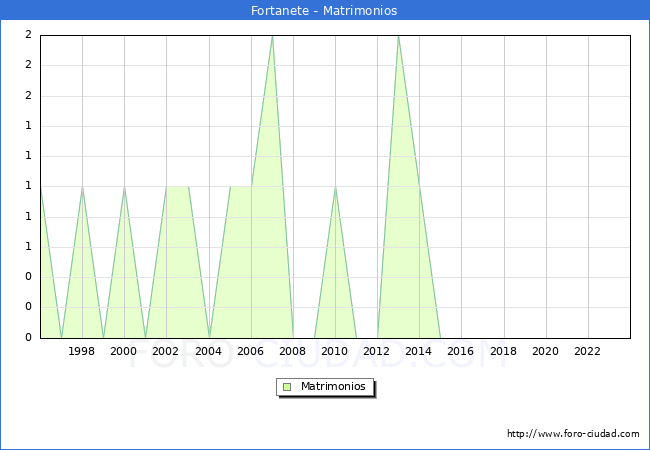Click the 2002 year axis label
Image resolution: width=650 pixels, height=450 pixels.
pyautogui.click(x=166, y=351)
